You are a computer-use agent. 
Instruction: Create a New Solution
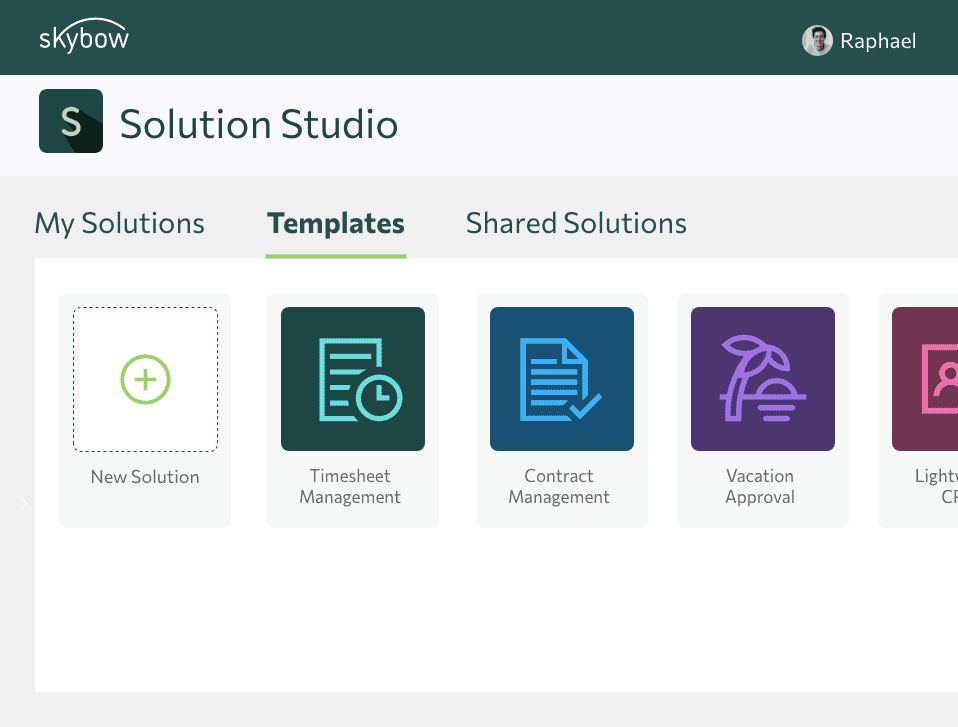(145, 410)
